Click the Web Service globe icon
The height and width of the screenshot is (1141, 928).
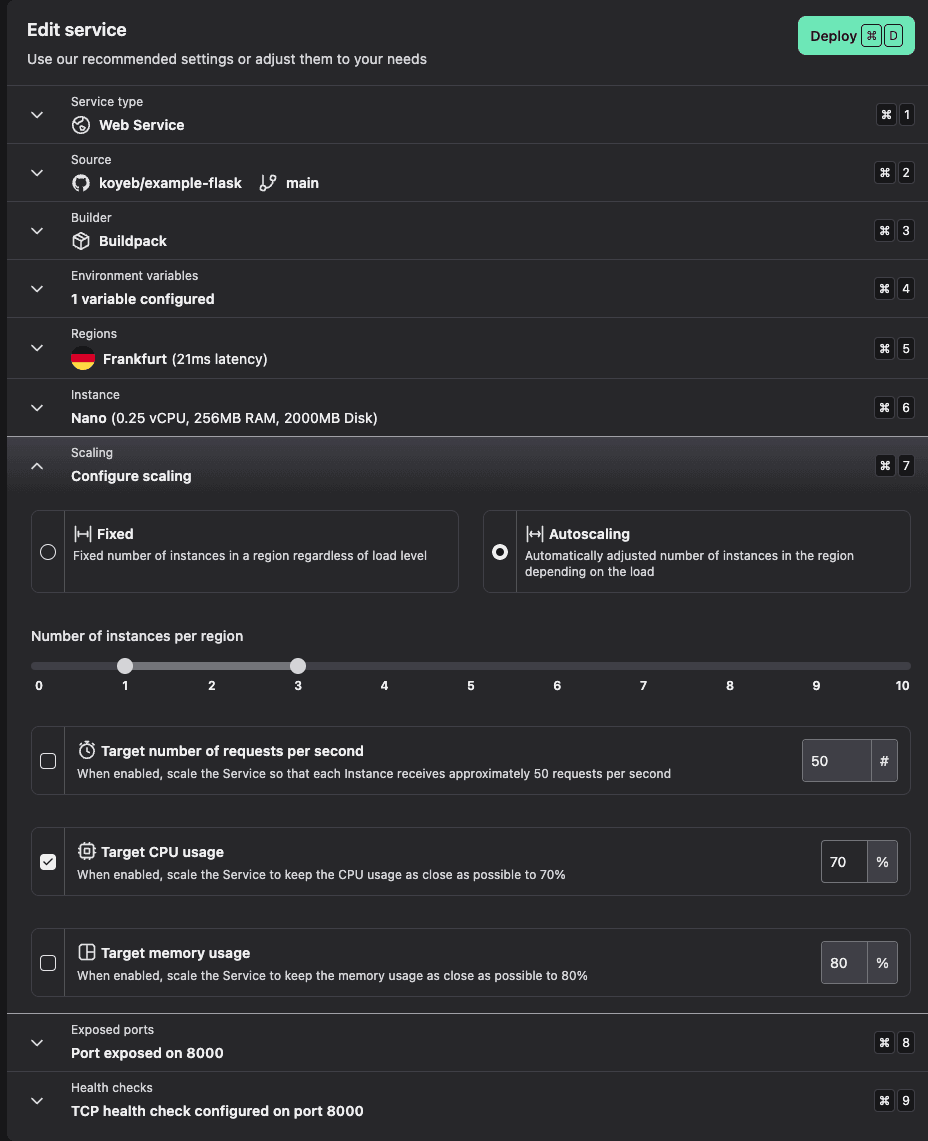click(81, 125)
